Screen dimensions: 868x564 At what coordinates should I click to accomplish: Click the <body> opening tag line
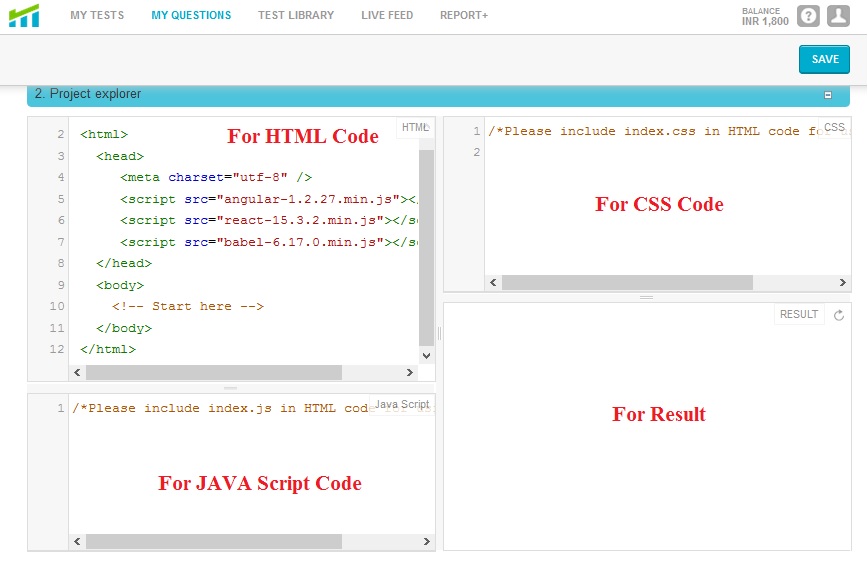pos(120,286)
